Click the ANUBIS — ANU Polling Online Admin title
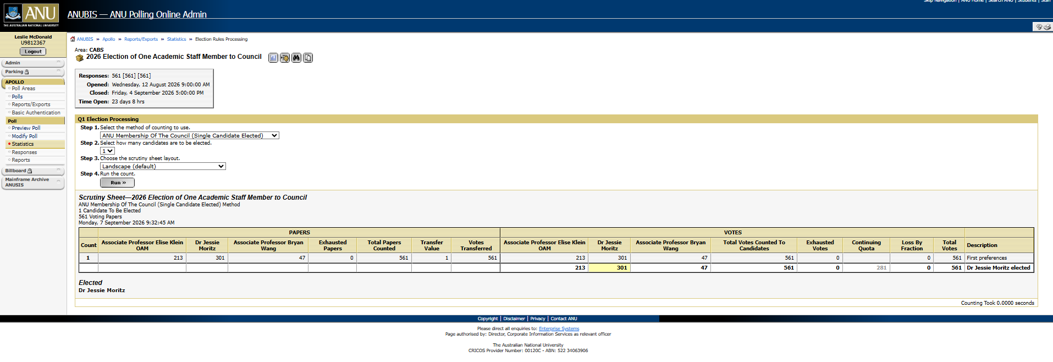The width and height of the screenshot is (1053, 362). [x=137, y=15]
